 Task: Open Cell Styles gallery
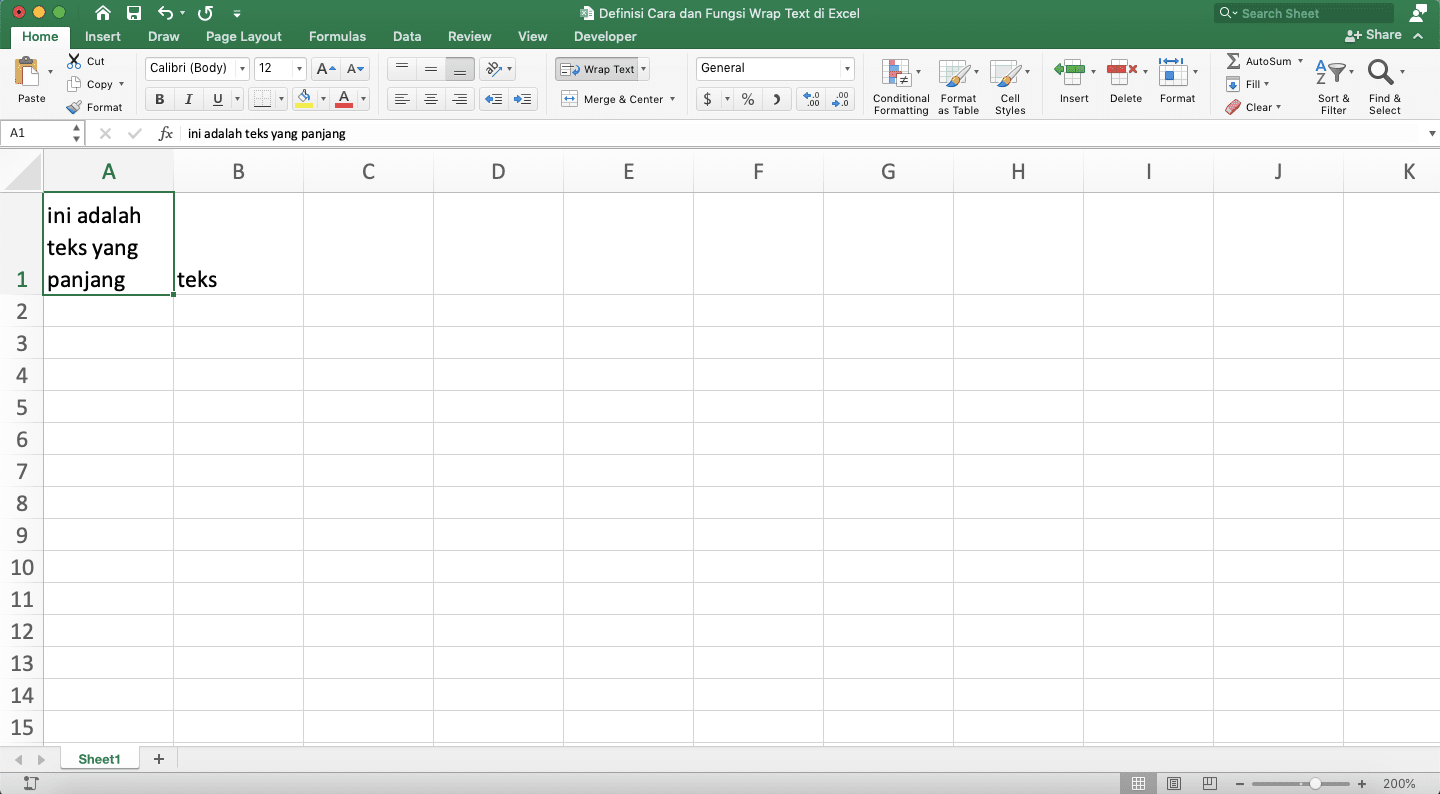point(1010,87)
